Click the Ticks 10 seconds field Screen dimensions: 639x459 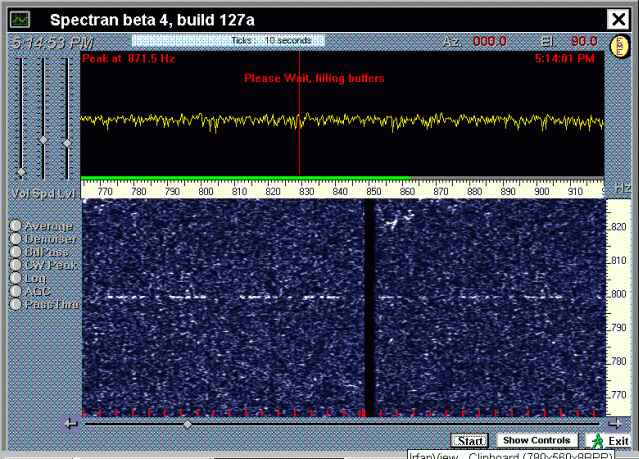[228, 41]
